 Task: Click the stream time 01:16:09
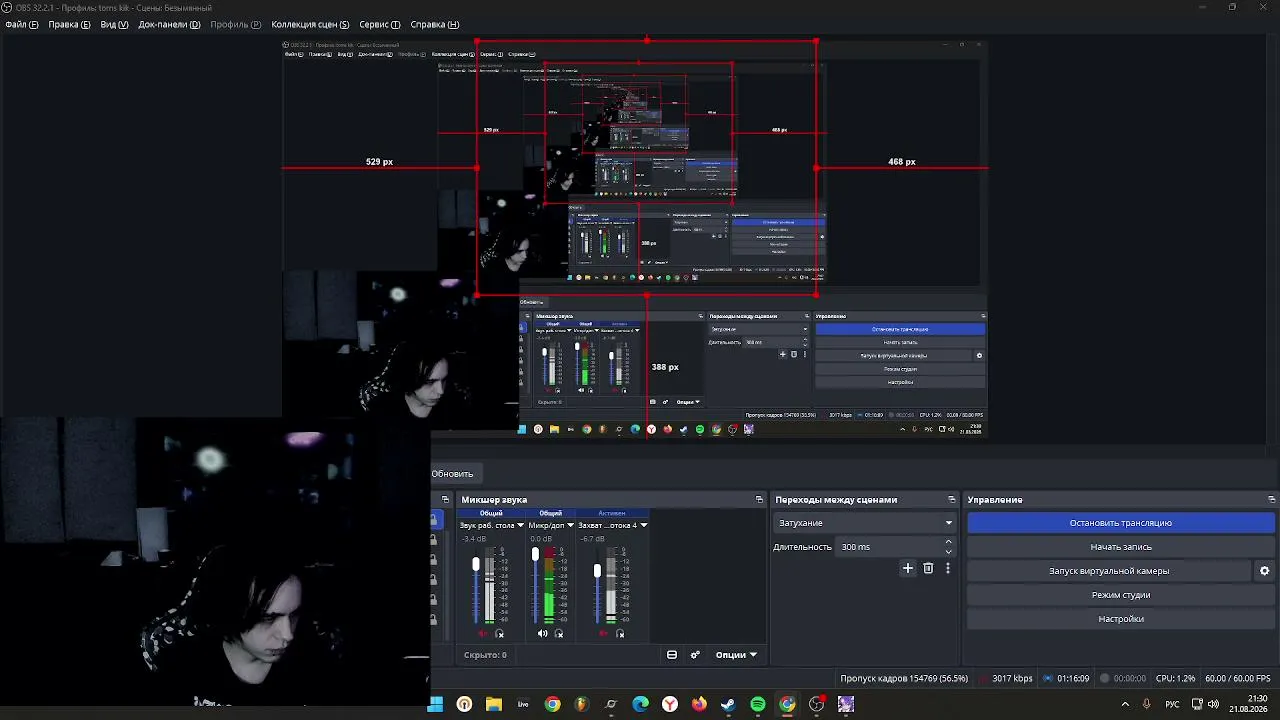(x=1073, y=679)
